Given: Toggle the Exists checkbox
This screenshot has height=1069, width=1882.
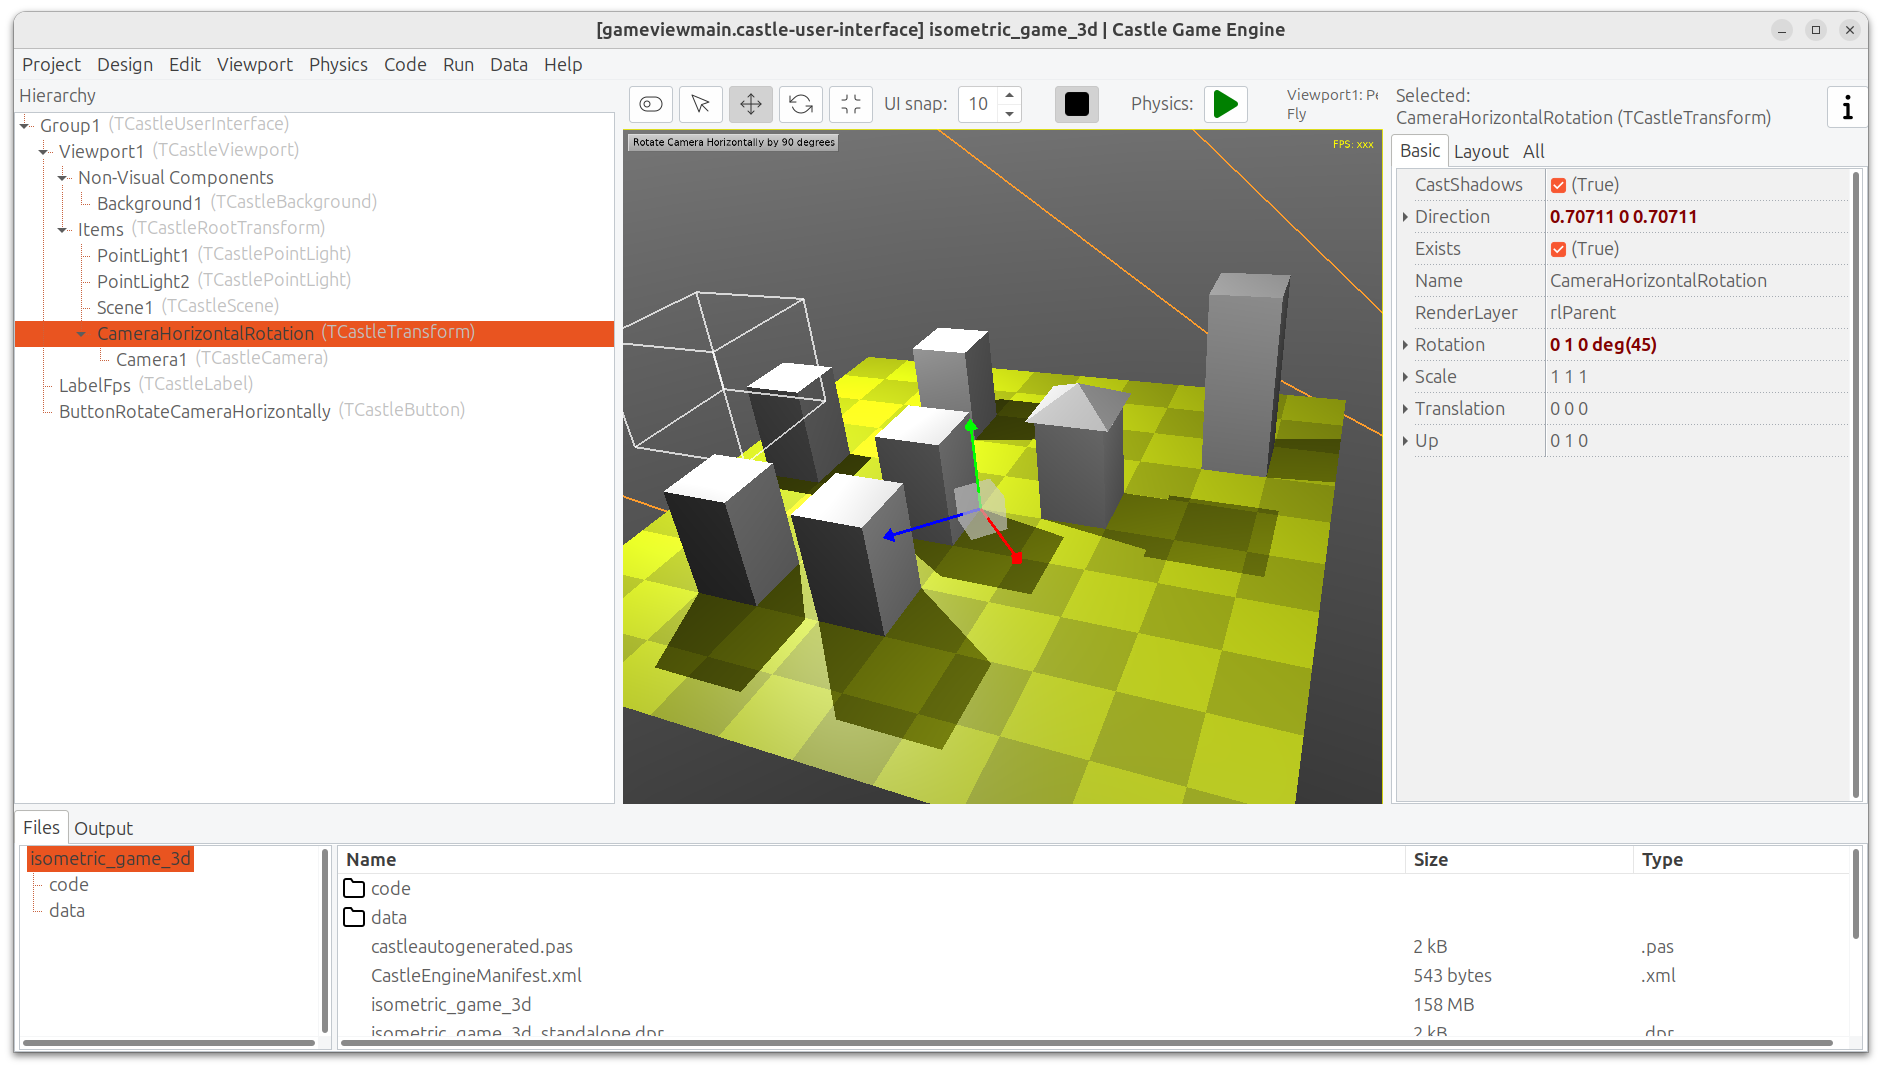Looking at the screenshot, I should coord(1558,249).
